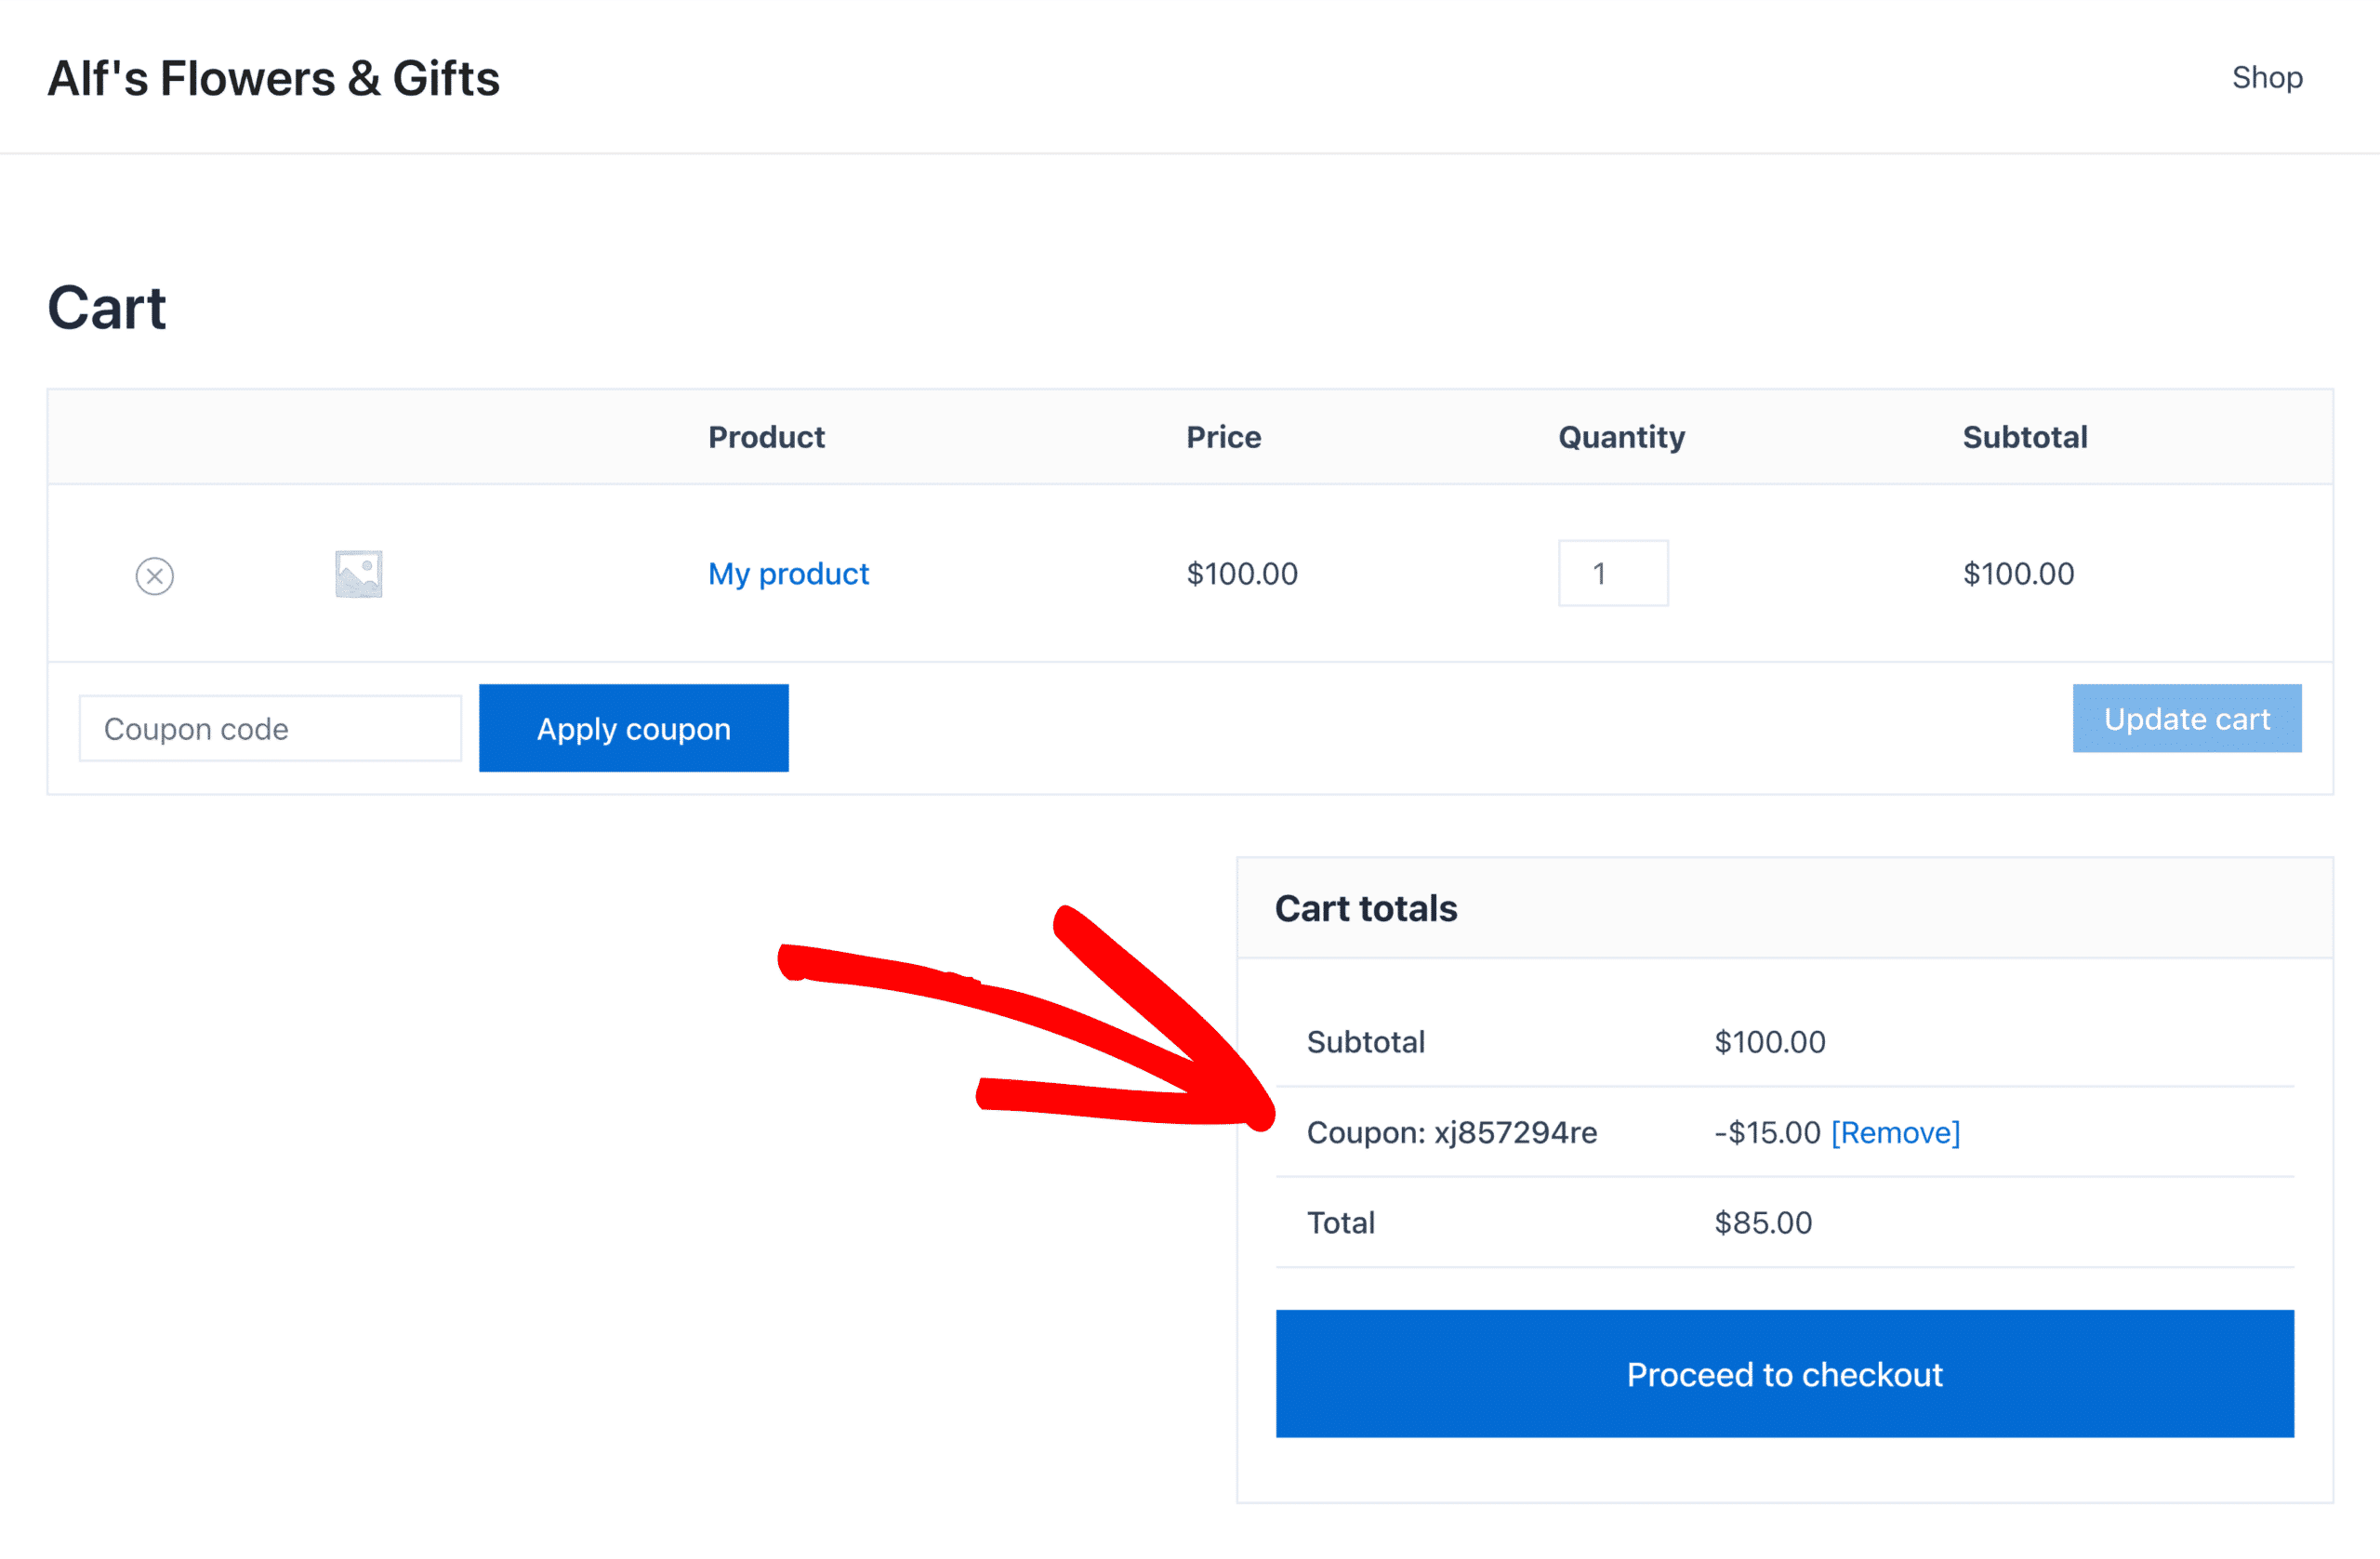Update cart contents
The image size is (2380, 1559).
[x=2187, y=718]
